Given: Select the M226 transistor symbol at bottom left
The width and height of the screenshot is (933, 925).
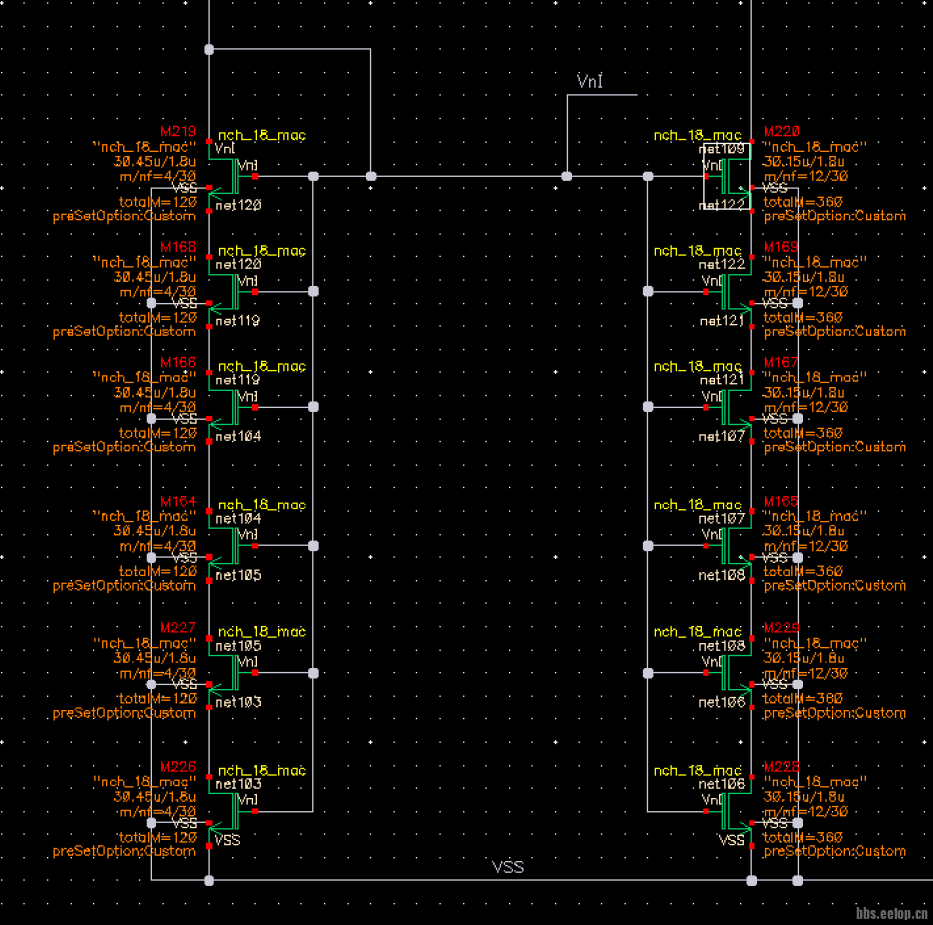Looking at the screenshot, I should click(228, 811).
